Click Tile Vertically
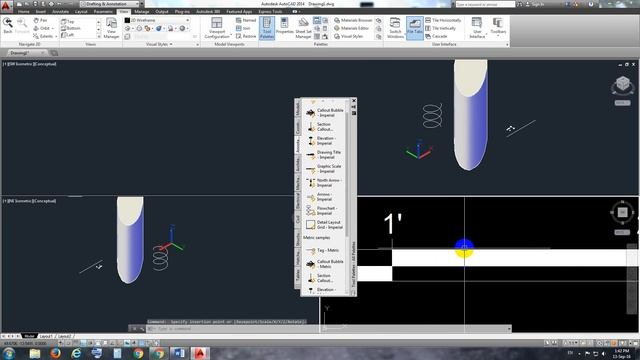 tap(440, 28)
